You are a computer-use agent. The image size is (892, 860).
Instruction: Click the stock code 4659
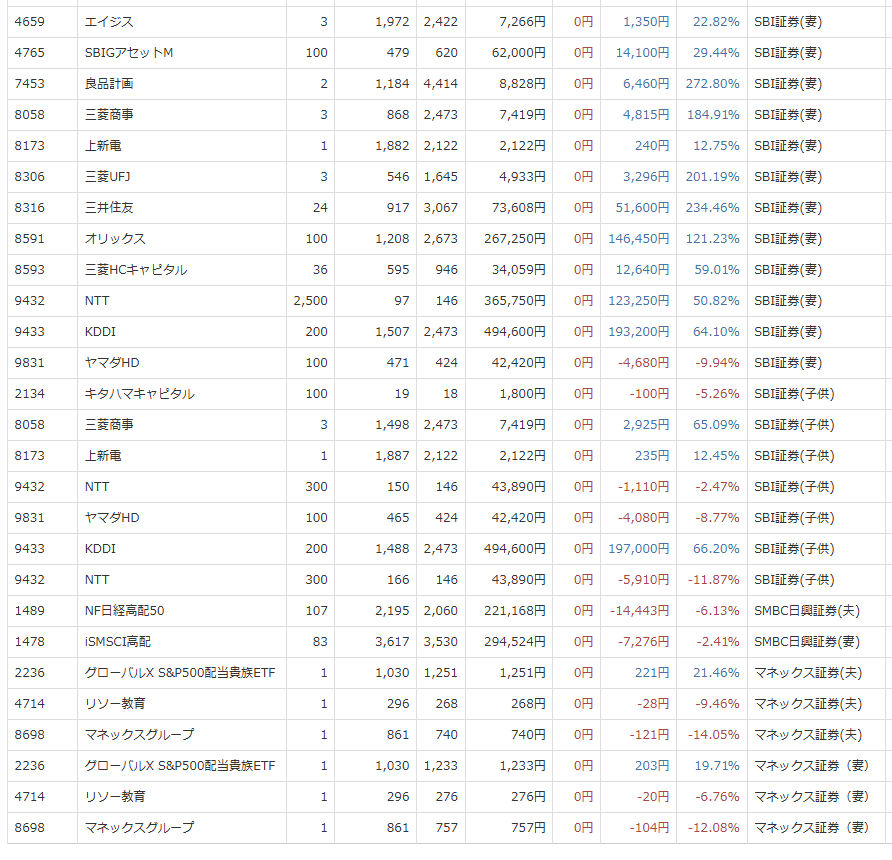pyautogui.click(x=30, y=22)
